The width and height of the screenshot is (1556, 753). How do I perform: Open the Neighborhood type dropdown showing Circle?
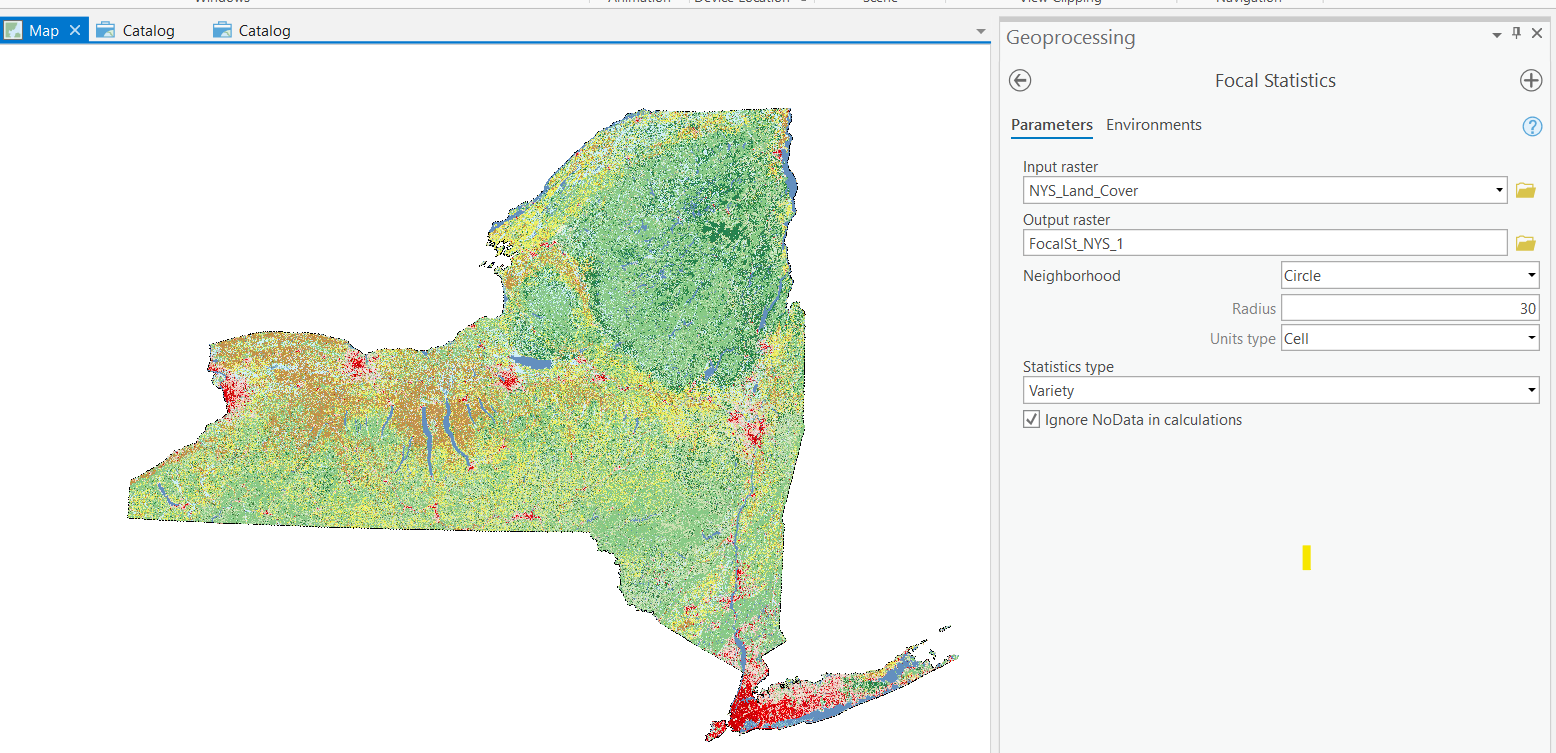1531,276
